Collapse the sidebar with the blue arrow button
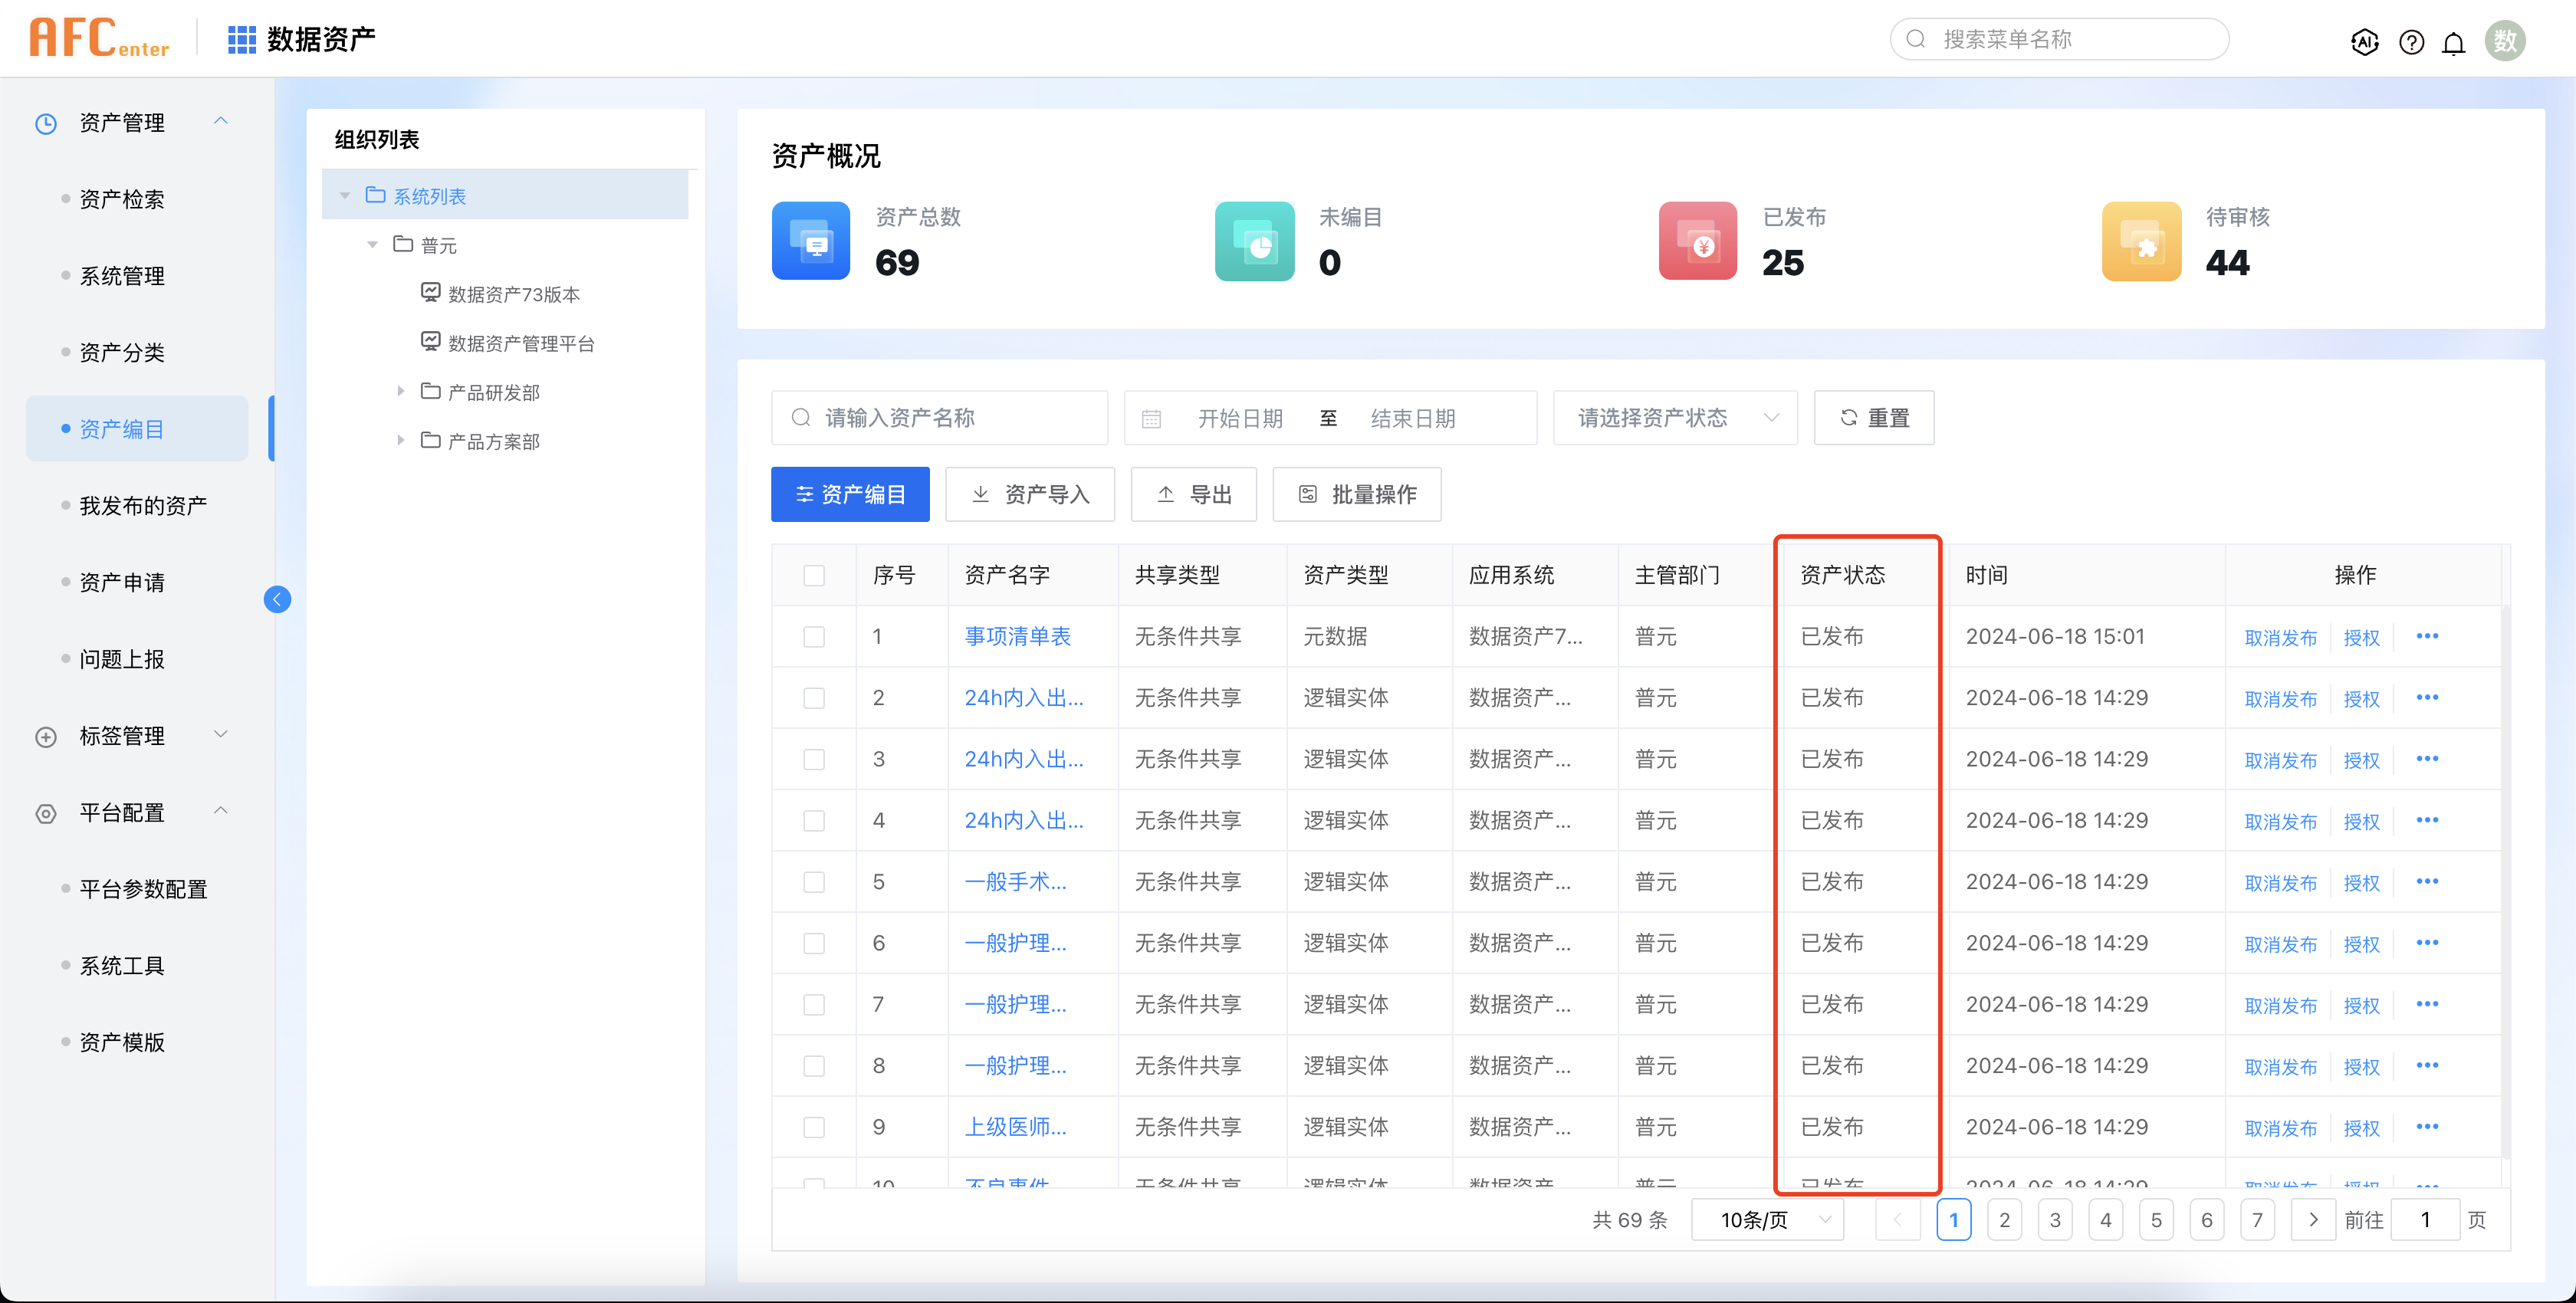Viewport: 2576px width, 1303px height. coord(277,599)
